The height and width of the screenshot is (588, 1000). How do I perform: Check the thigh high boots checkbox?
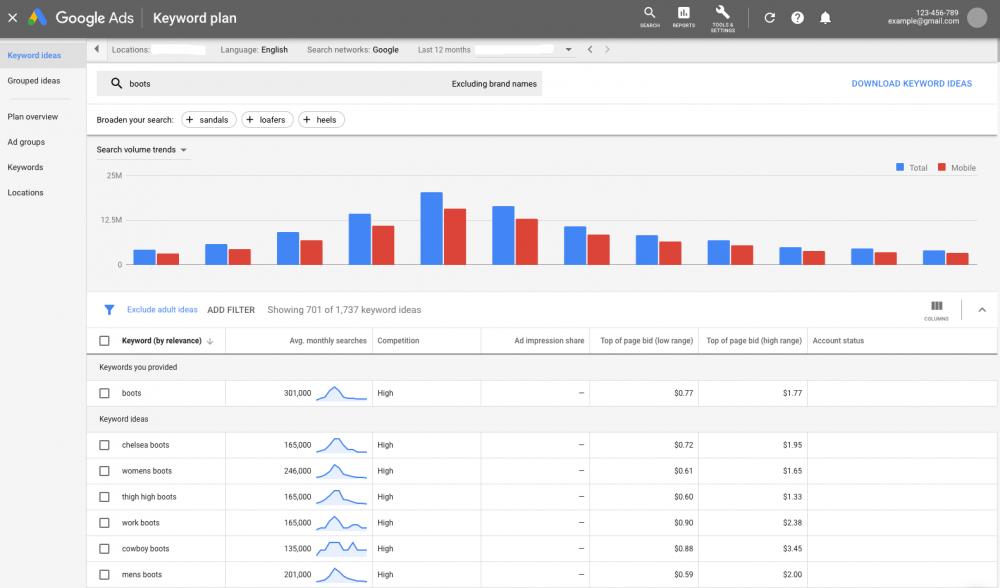pos(105,497)
